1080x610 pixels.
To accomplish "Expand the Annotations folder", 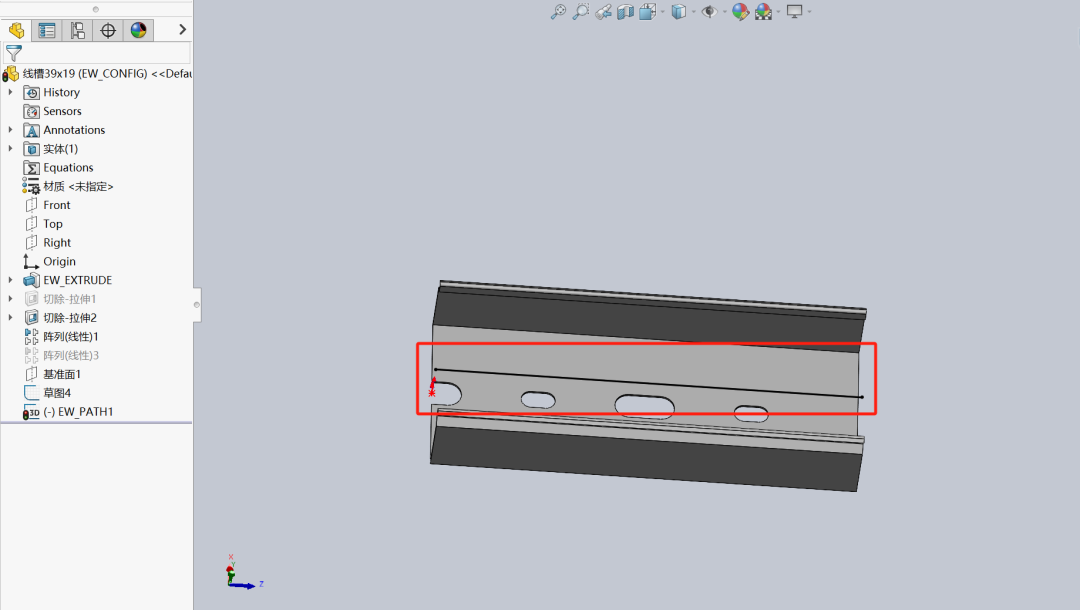I will (10, 129).
